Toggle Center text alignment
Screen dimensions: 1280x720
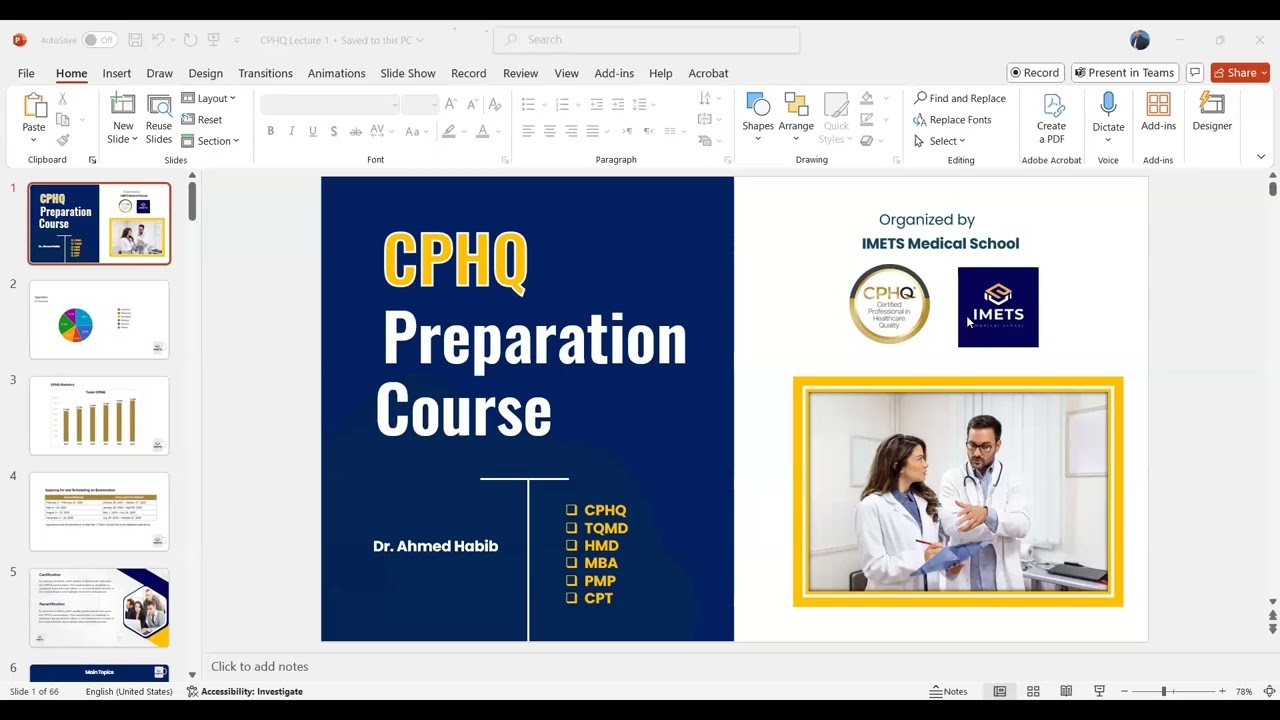point(549,131)
